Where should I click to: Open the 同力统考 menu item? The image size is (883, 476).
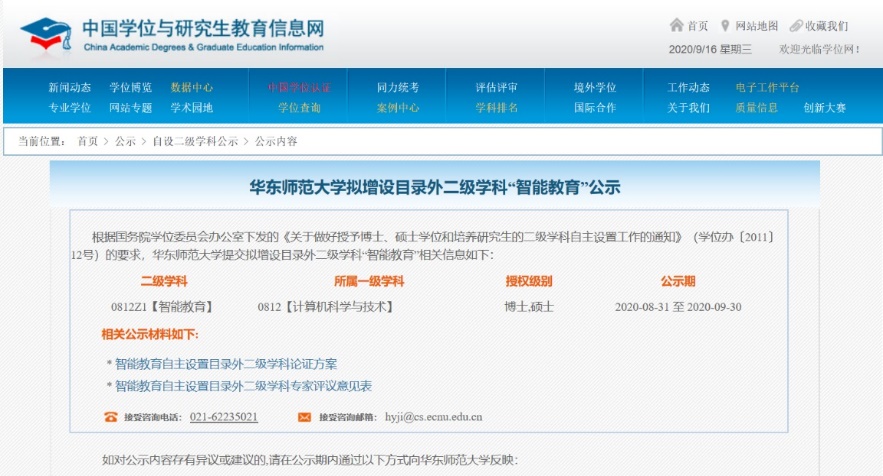398,87
